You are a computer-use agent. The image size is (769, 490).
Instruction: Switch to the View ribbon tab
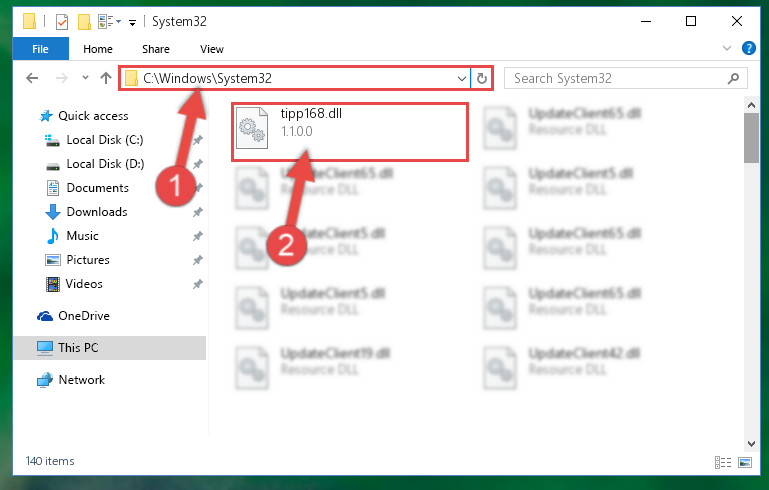coord(211,49)
